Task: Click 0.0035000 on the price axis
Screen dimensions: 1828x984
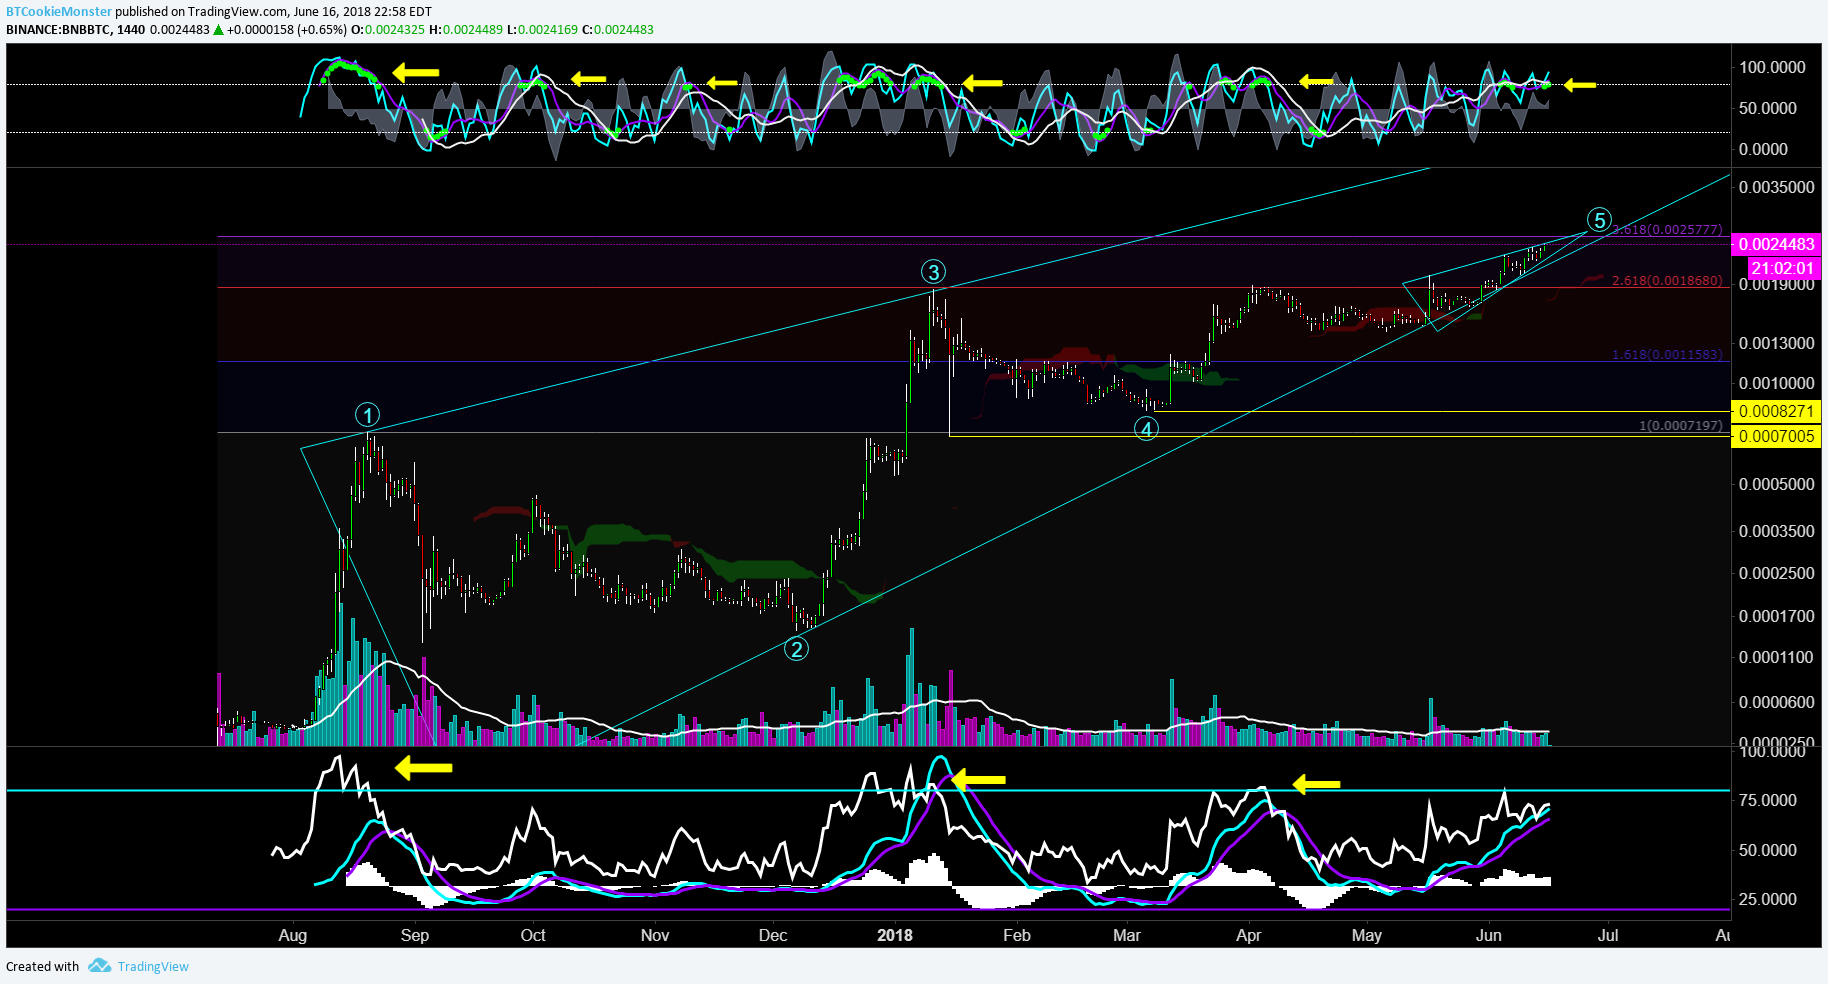Action: (1777, 187)
